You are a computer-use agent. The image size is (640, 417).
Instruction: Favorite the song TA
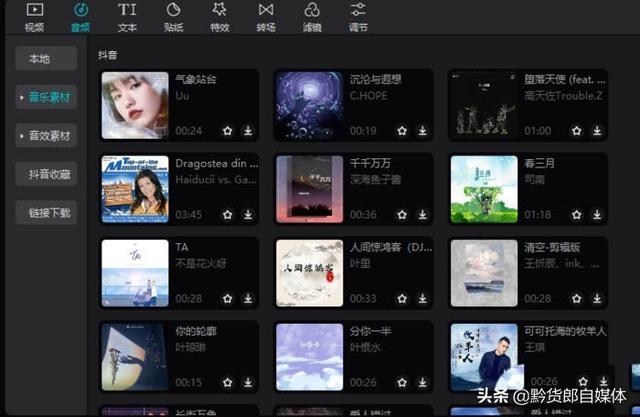click(x=227, y=298)
